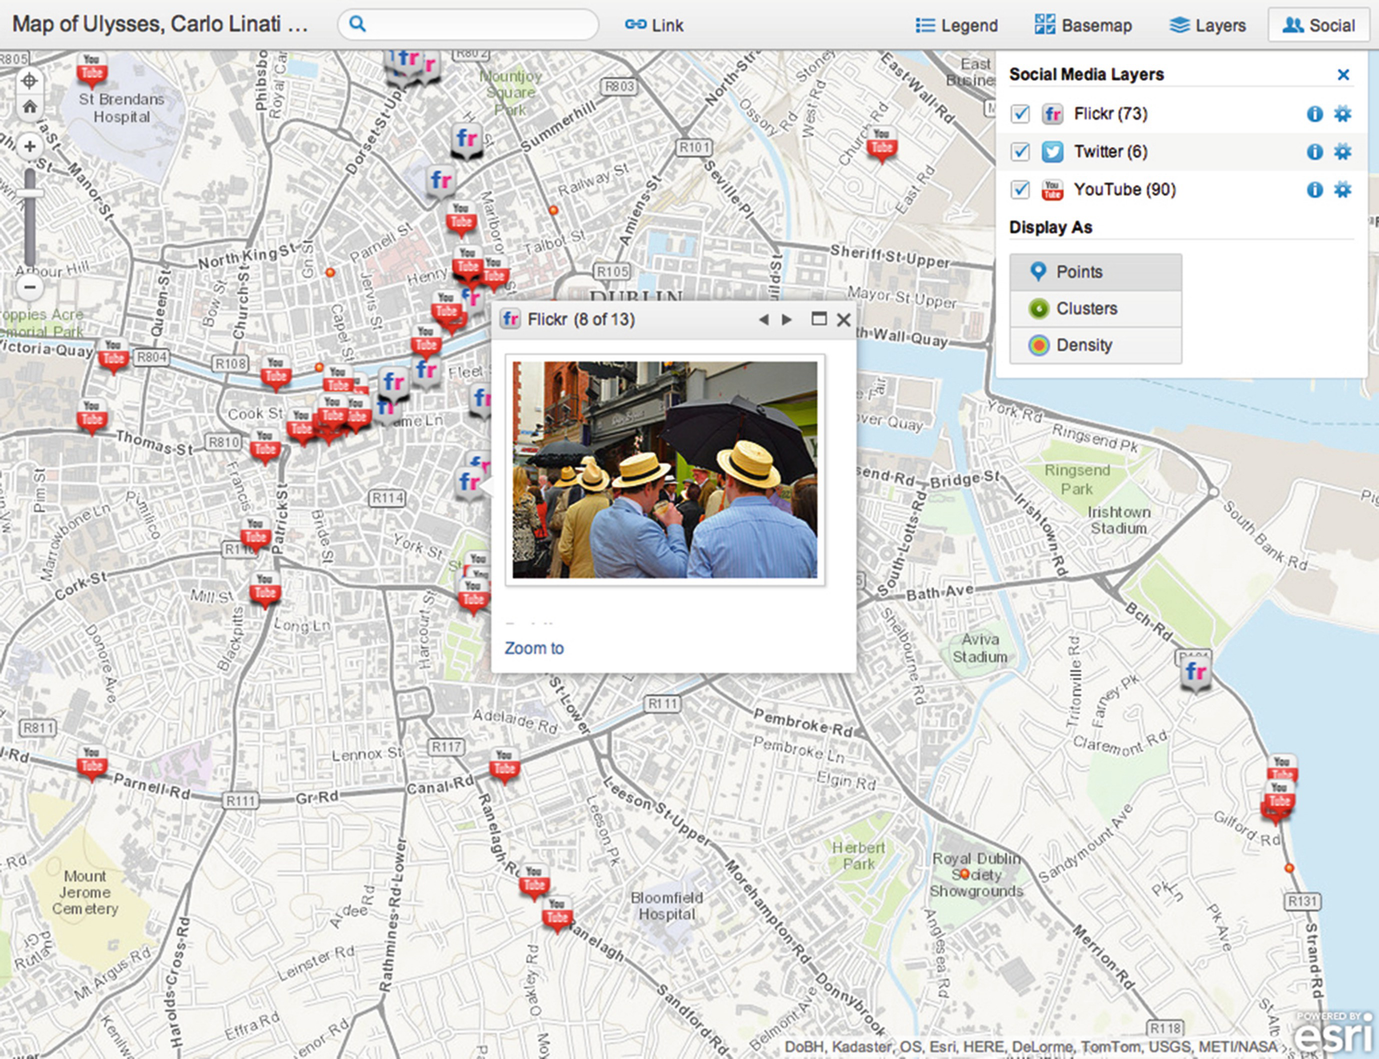1379x1059 pixels.
Task: Click YouTube marker on Church Rd
Action: click(881, 145)
